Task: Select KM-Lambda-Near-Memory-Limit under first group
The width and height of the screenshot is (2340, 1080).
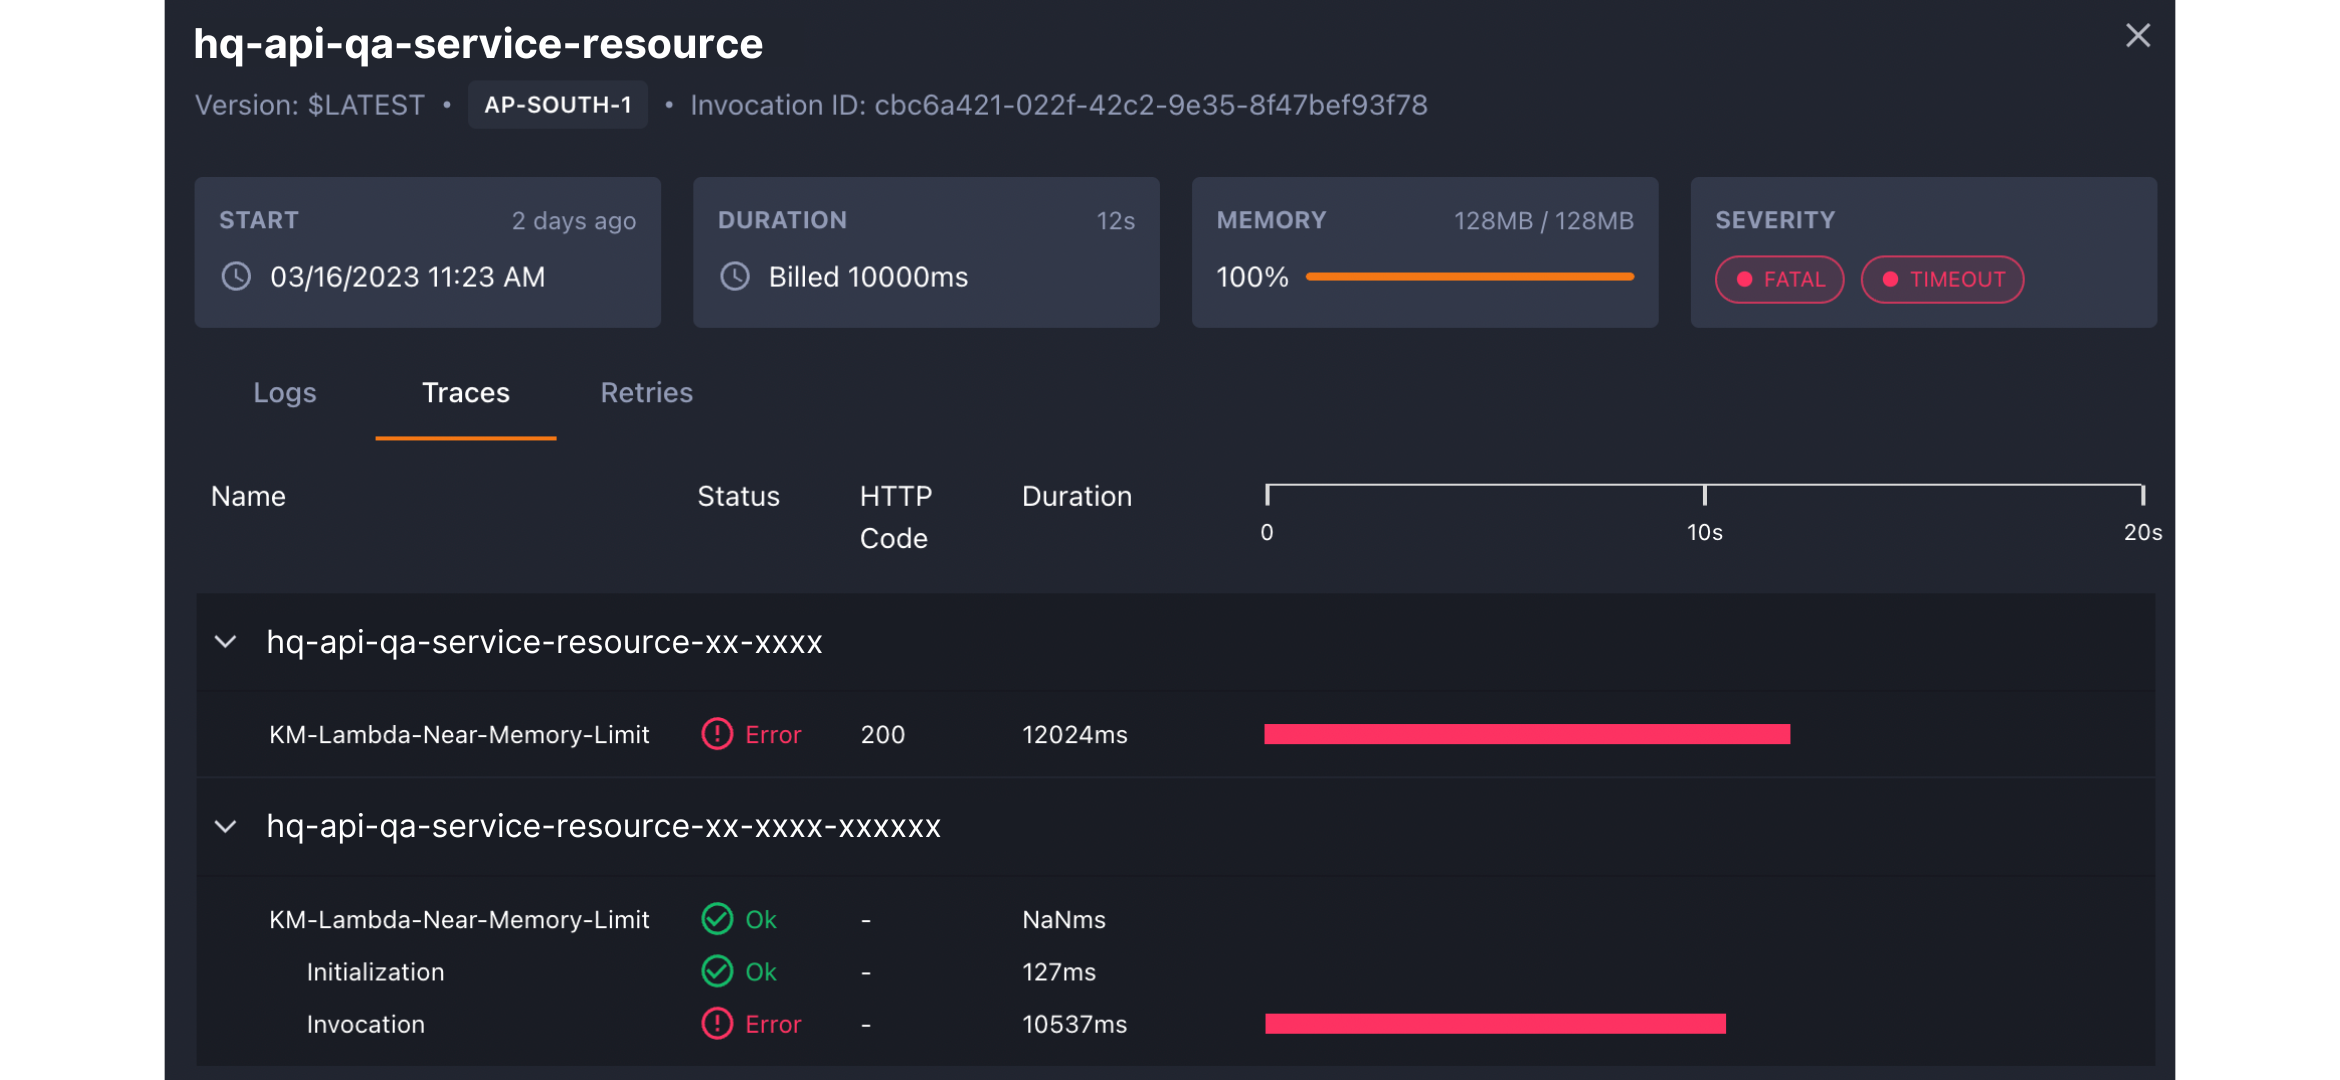Action: tap(459, 735)
